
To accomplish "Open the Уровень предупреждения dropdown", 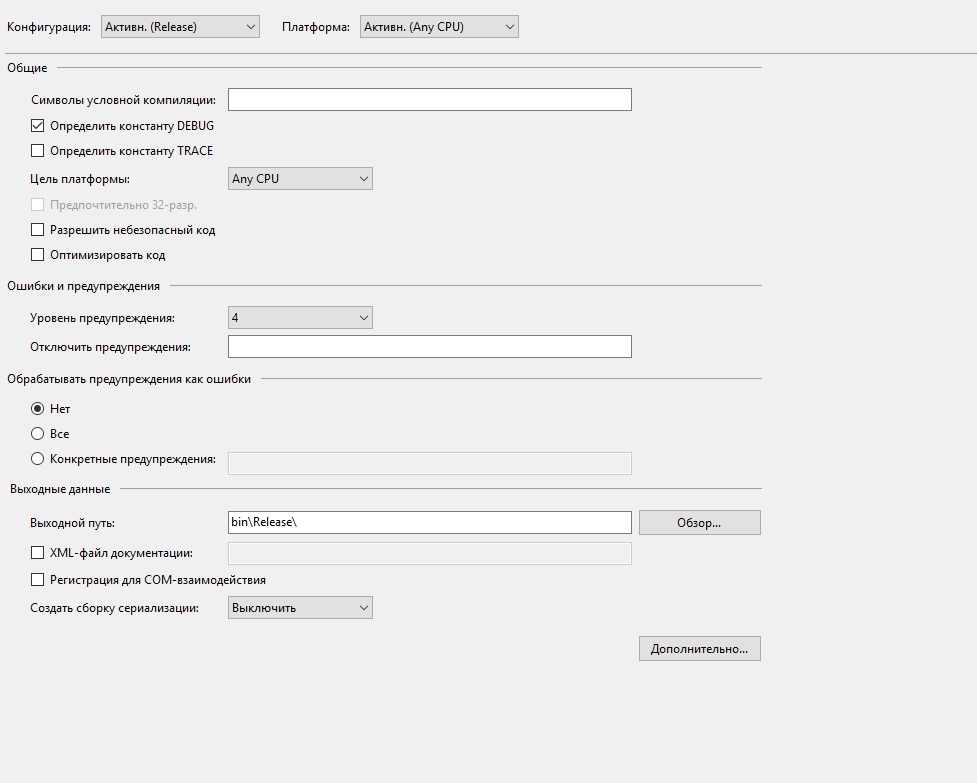I will [300, 318].
